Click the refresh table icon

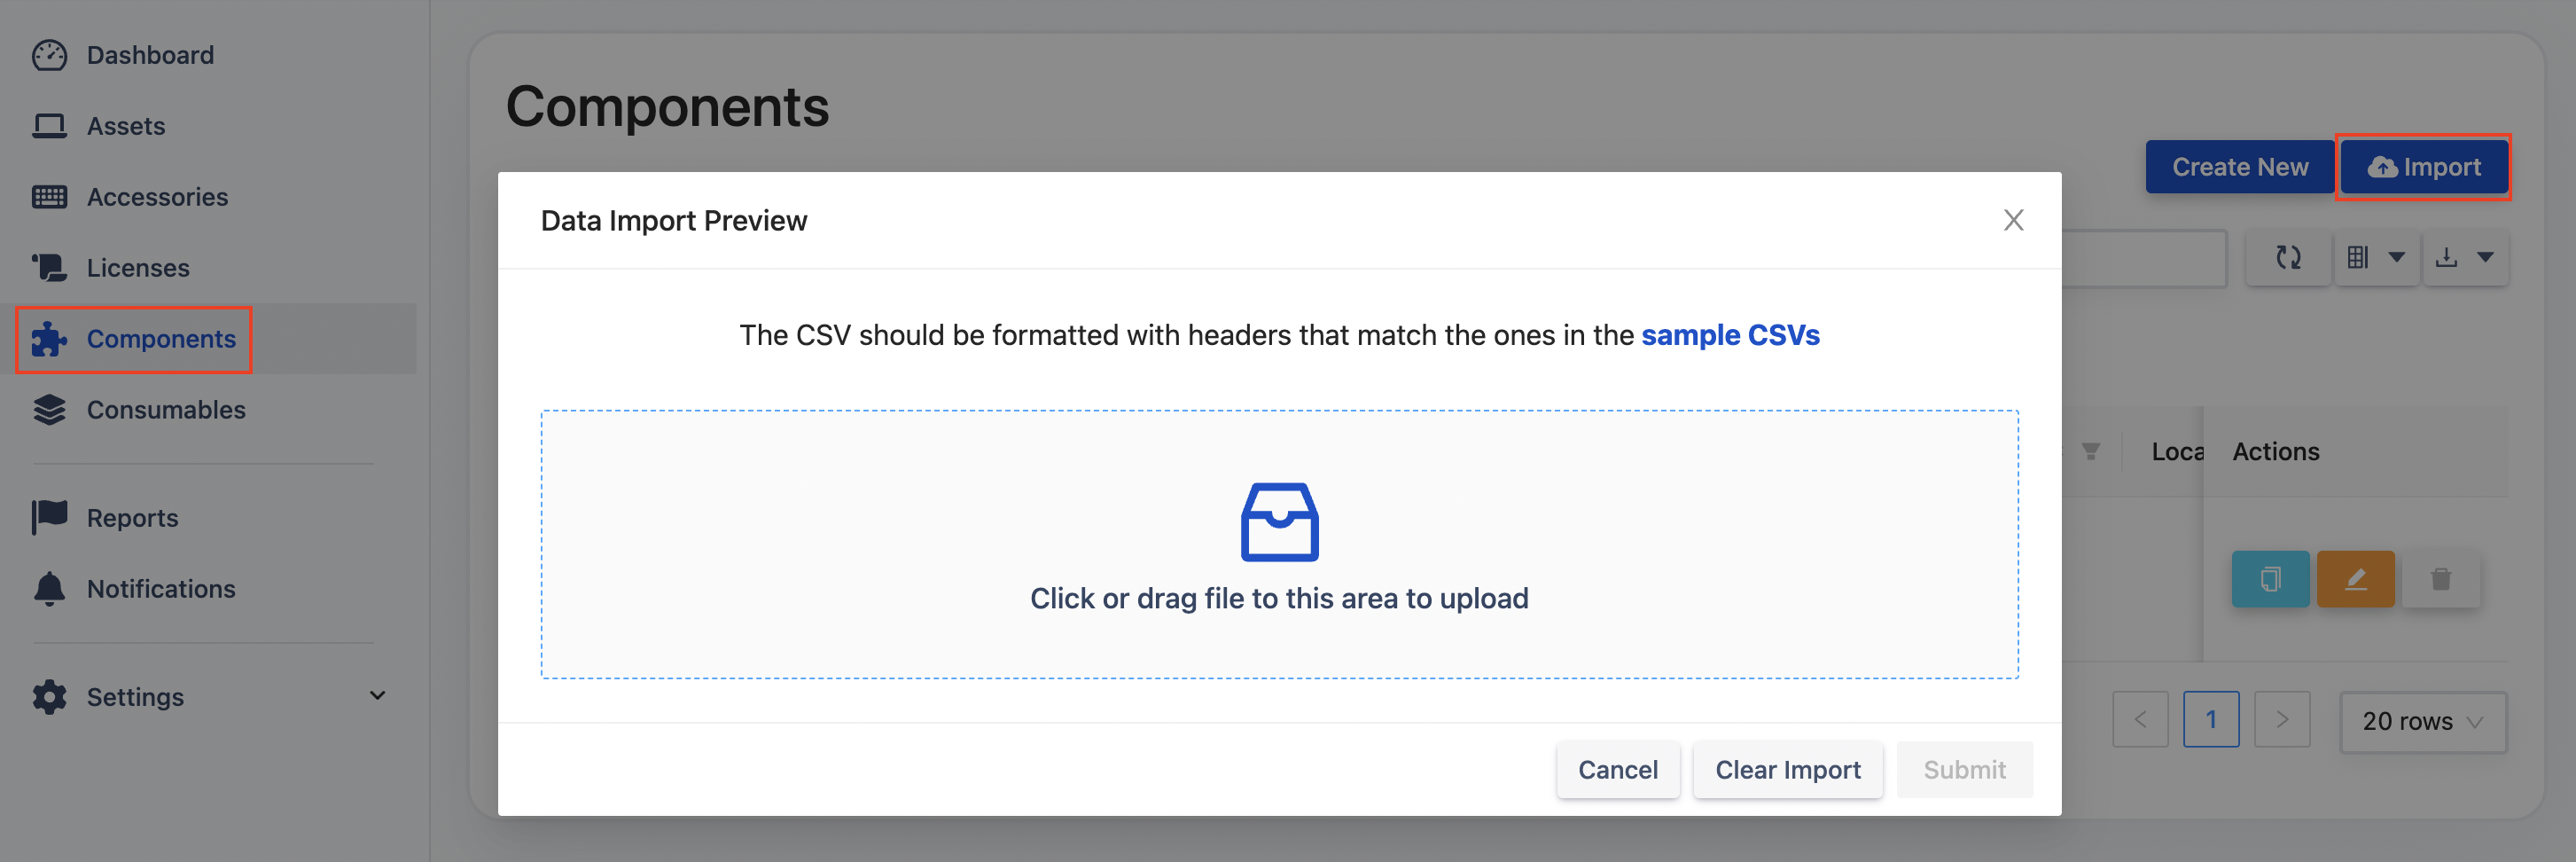[x=2288, y=258]
